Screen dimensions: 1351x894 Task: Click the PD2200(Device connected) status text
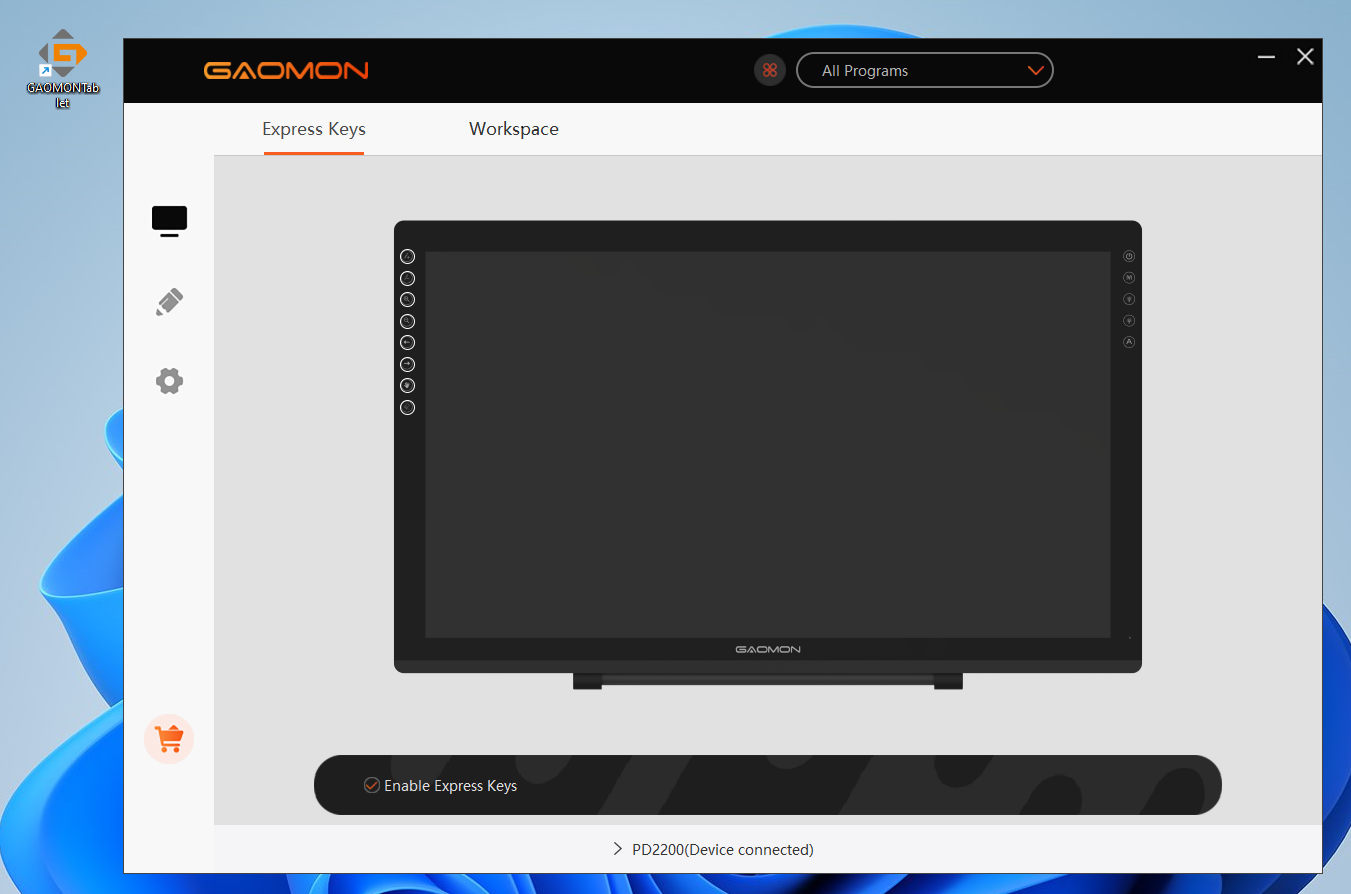(723, 849)
